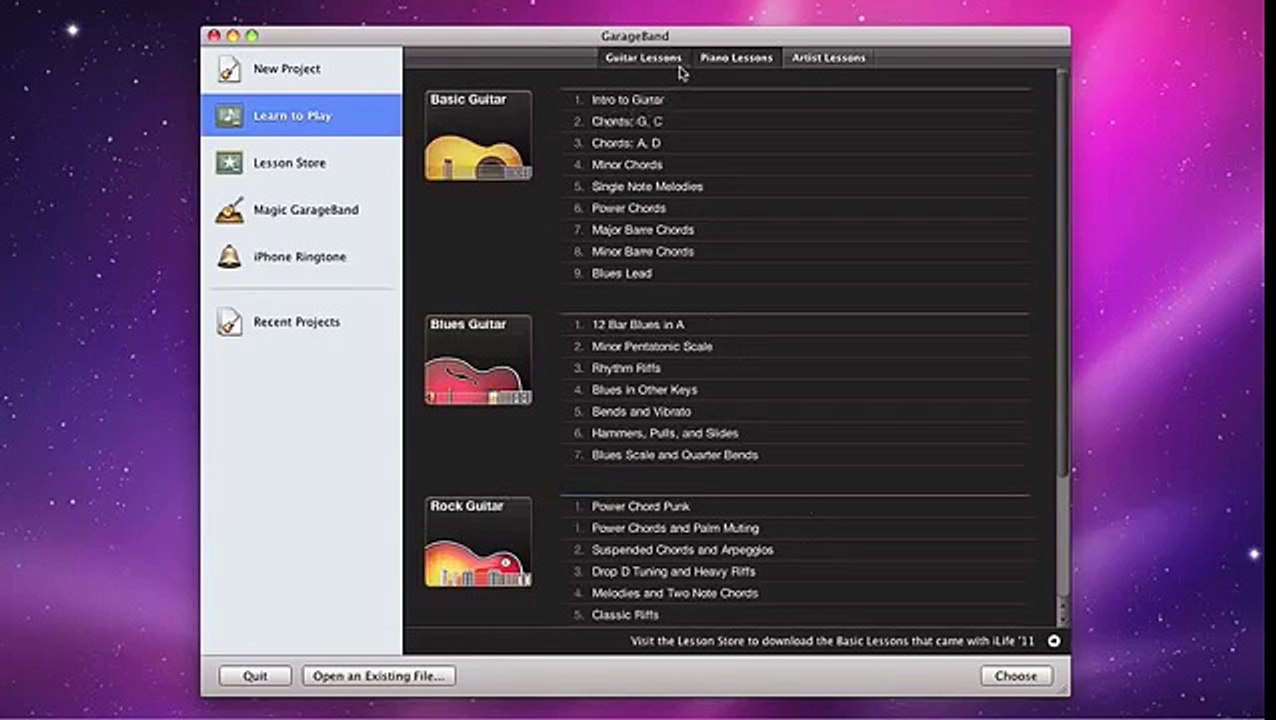Click the Magic GarageBand icon
This screenshot has width=1276, height=720.
click(x=229, y=210)
